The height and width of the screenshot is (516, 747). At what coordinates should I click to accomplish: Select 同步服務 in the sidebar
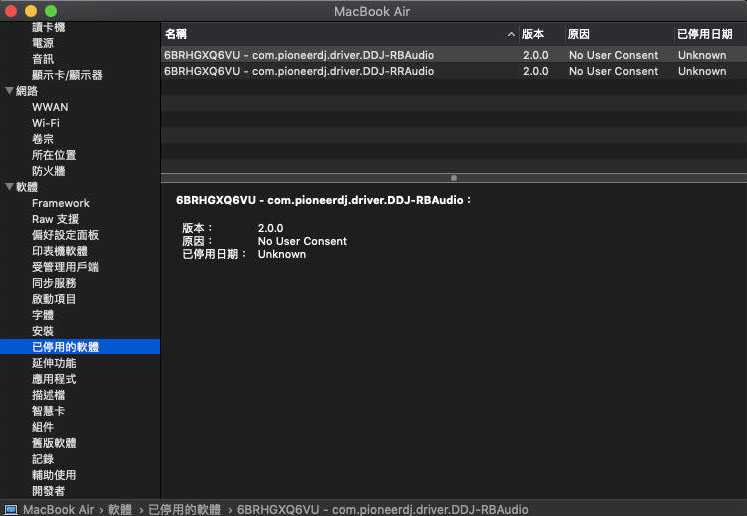pyautogui.click(x=54, y=283)
